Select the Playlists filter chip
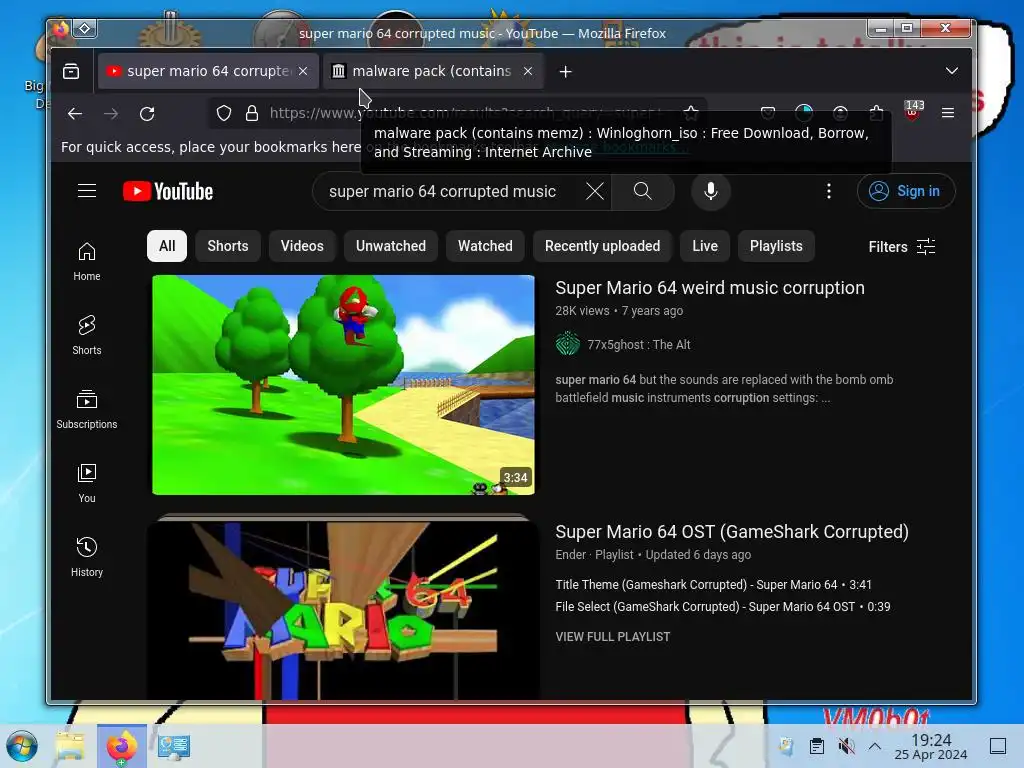Screen dimensions: 1024x768 click(776, 246)
